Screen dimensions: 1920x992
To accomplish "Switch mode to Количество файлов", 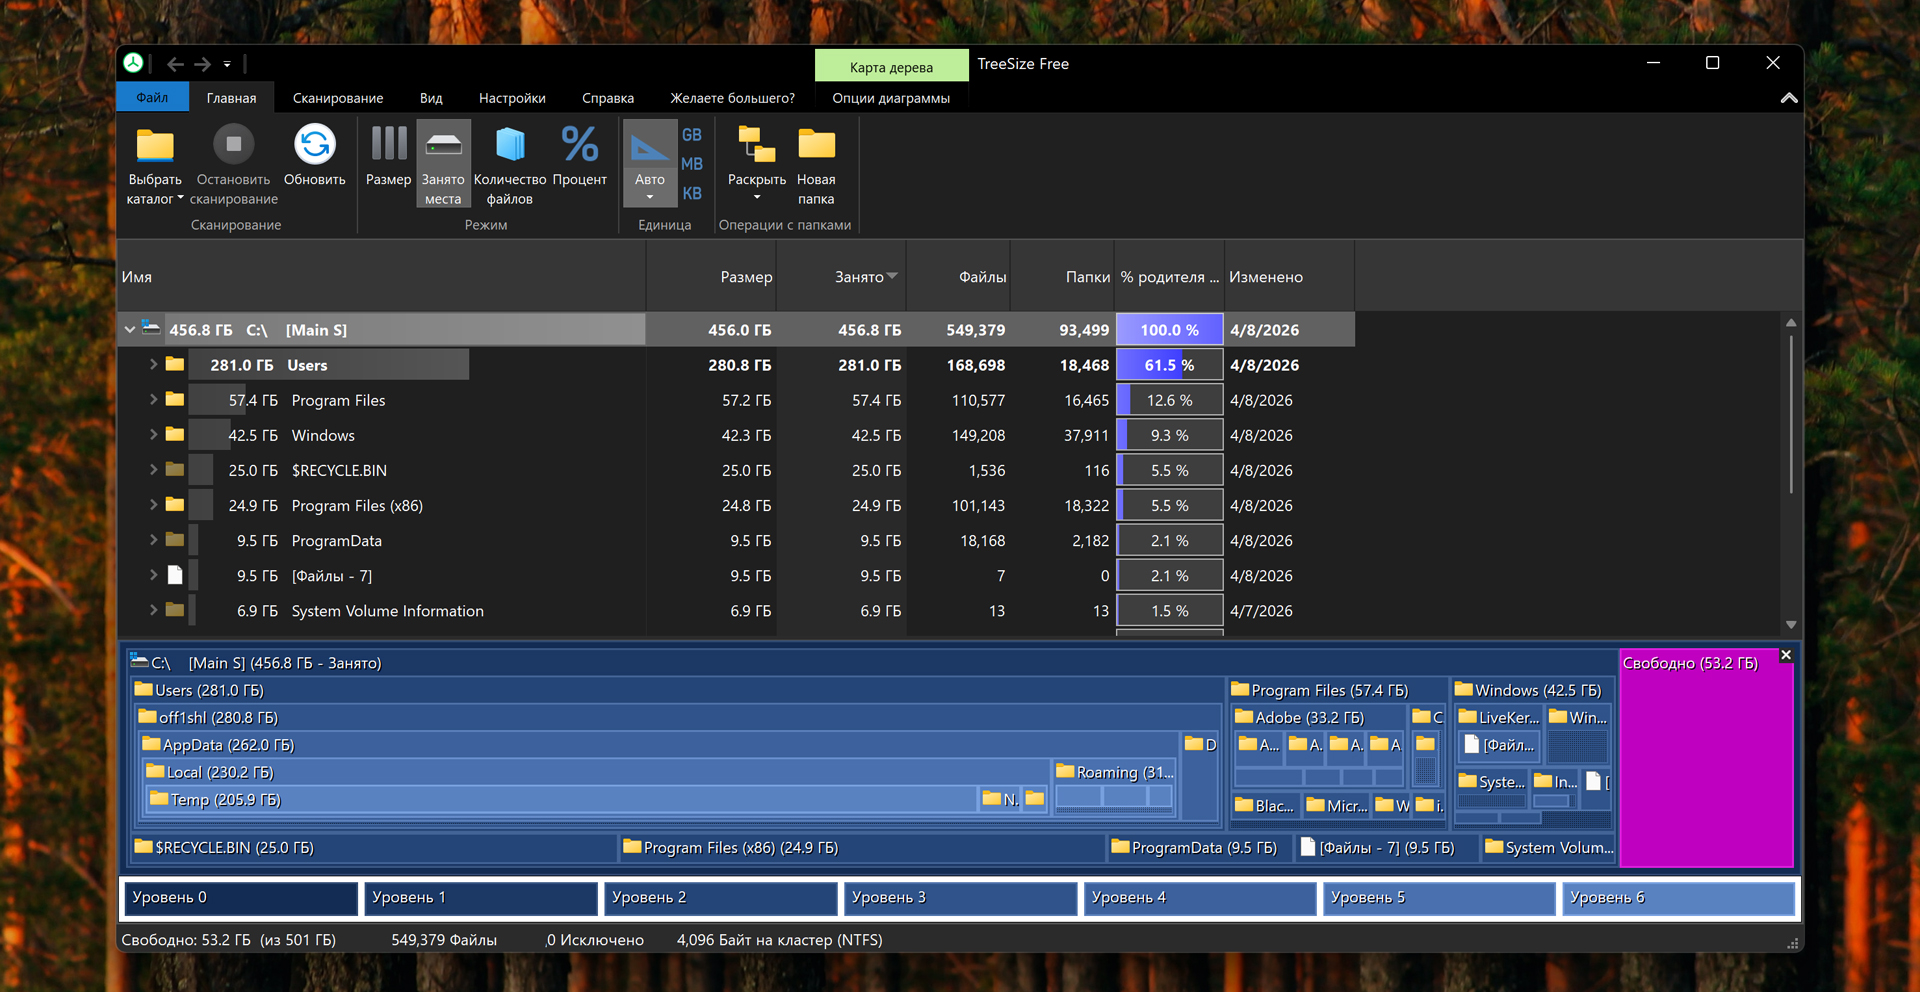I will [510, 146].
